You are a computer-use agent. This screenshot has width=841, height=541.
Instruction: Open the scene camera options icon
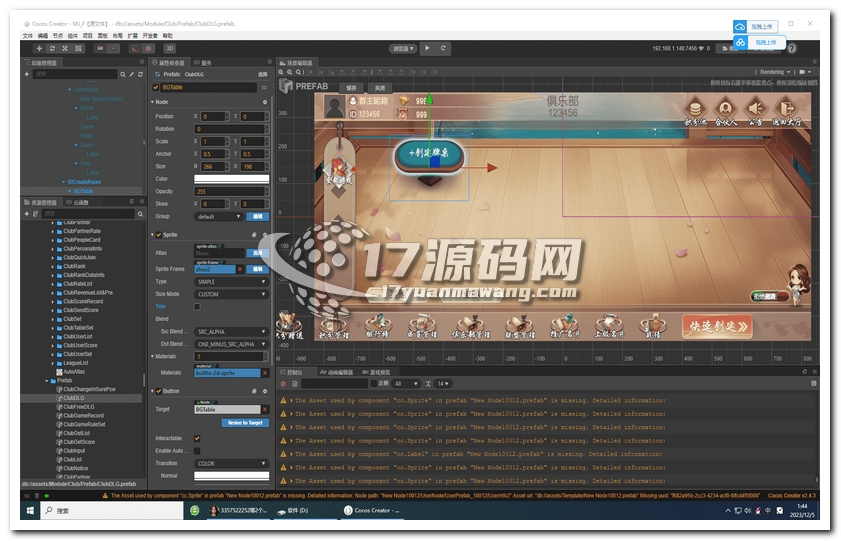tap(805, 72)
